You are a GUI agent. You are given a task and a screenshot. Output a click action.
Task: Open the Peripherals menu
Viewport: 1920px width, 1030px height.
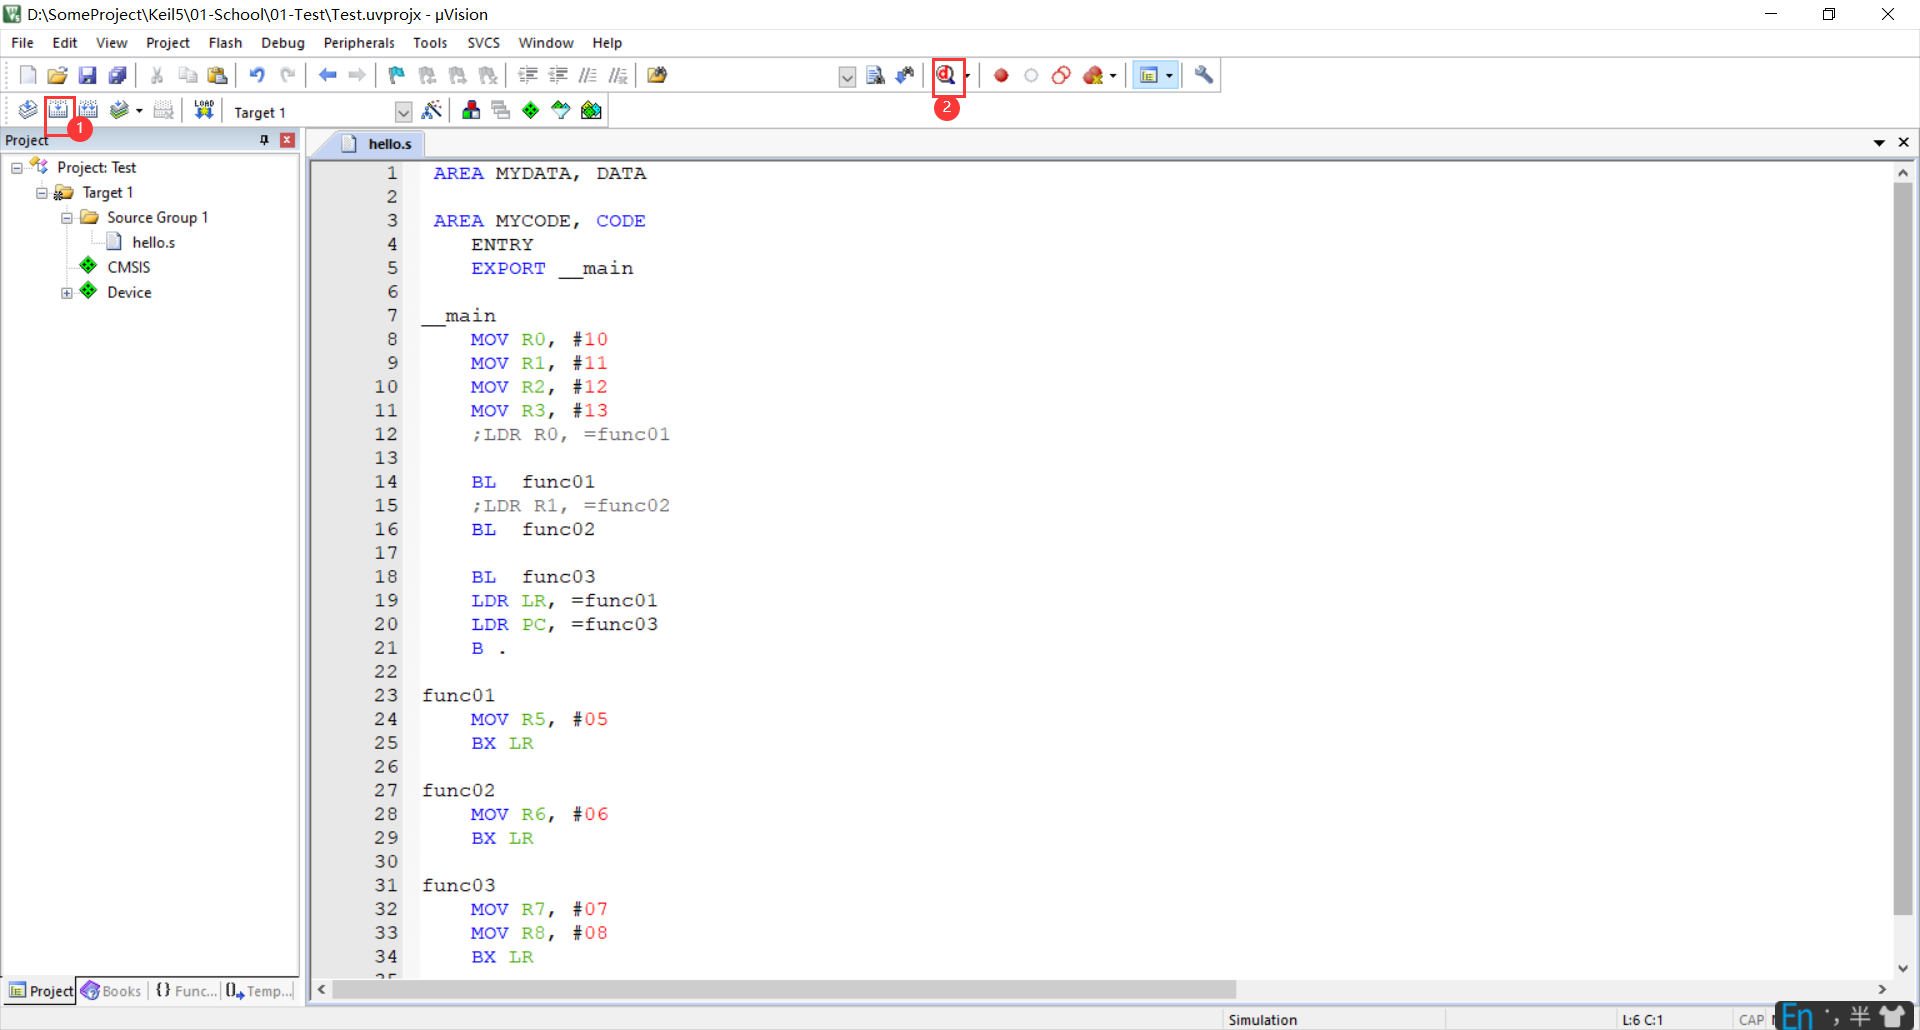pyautogui.click(x=359, y=43)
